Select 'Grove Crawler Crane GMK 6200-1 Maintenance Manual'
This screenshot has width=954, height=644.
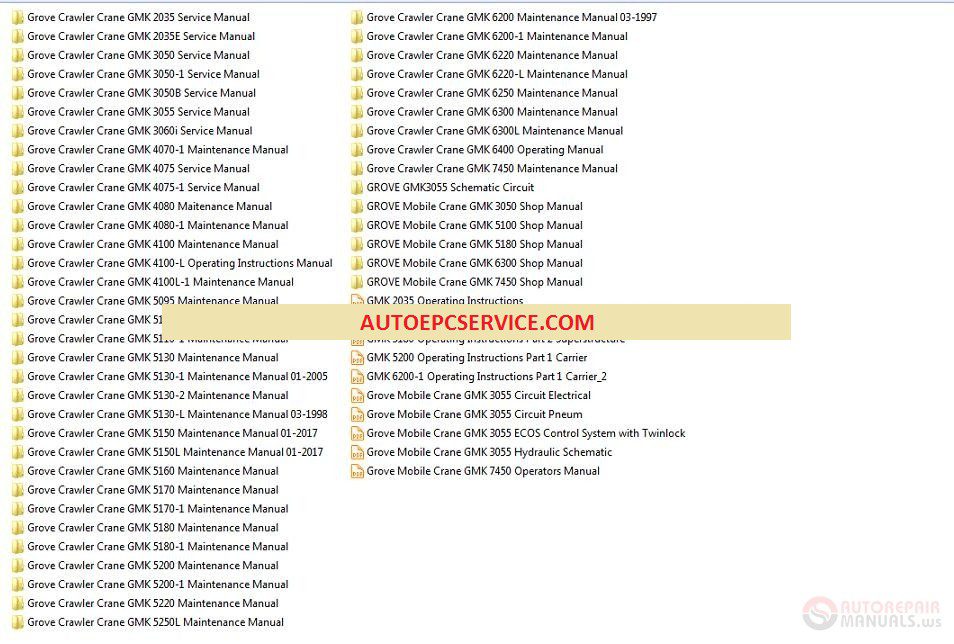tap(497, 37)
